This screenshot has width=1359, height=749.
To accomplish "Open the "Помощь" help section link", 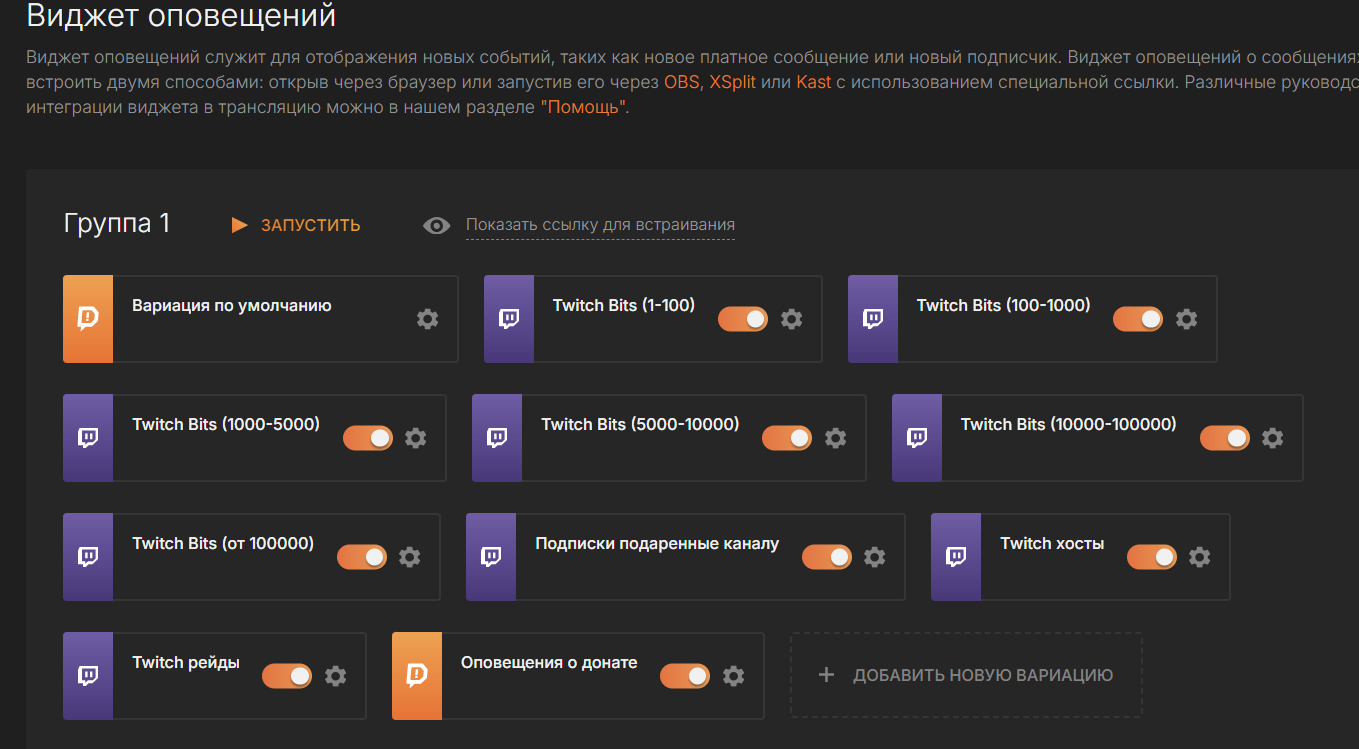I will tap(583, 108).
